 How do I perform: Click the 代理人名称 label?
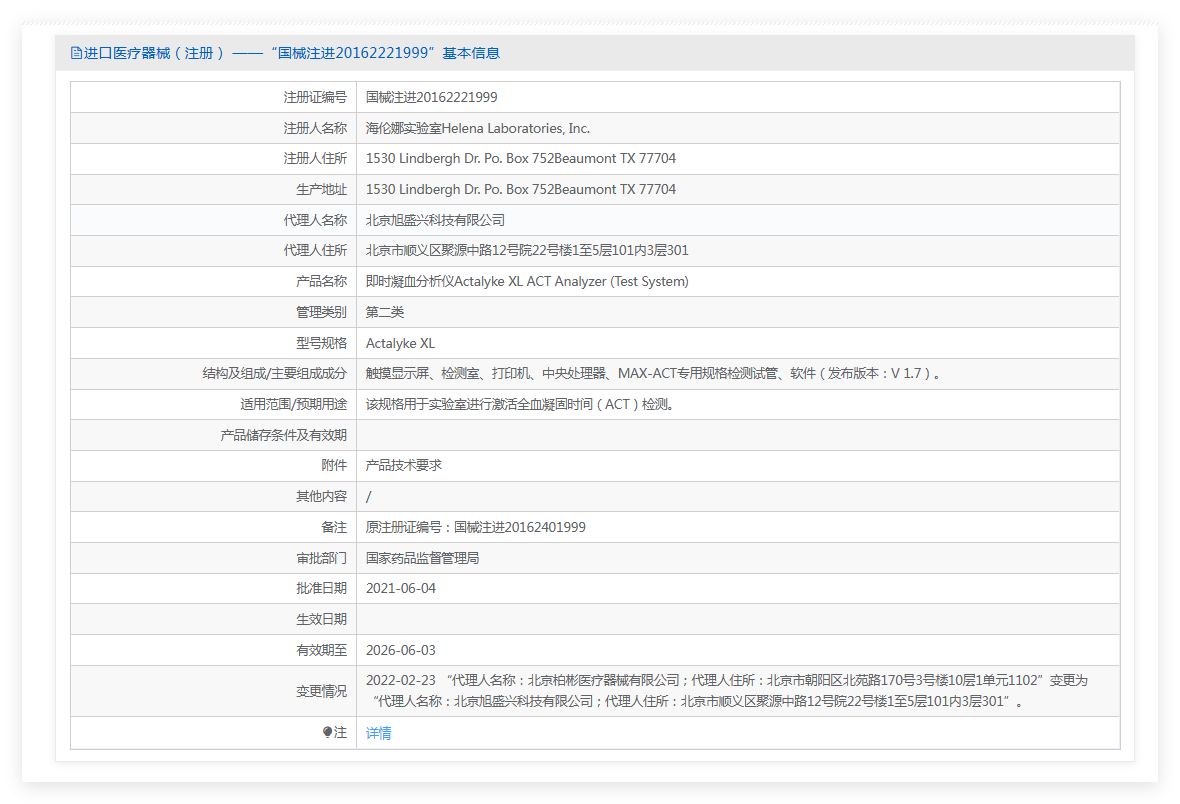[315, 220]
